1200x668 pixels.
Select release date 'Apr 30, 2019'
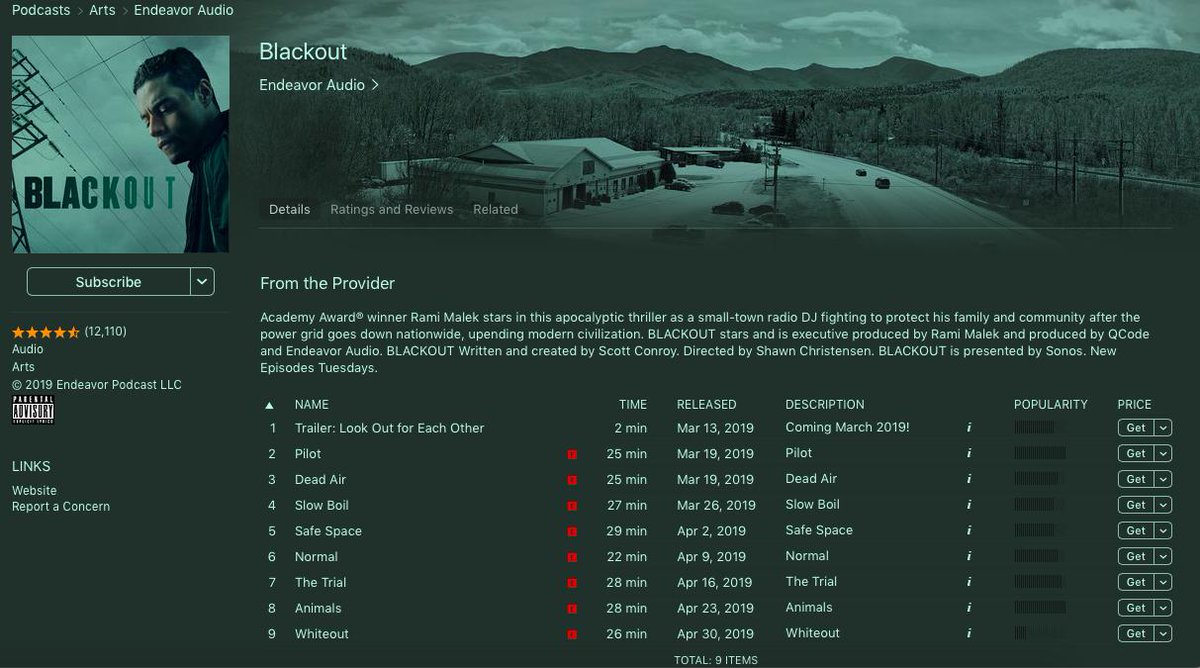click(x=715, y=634)
